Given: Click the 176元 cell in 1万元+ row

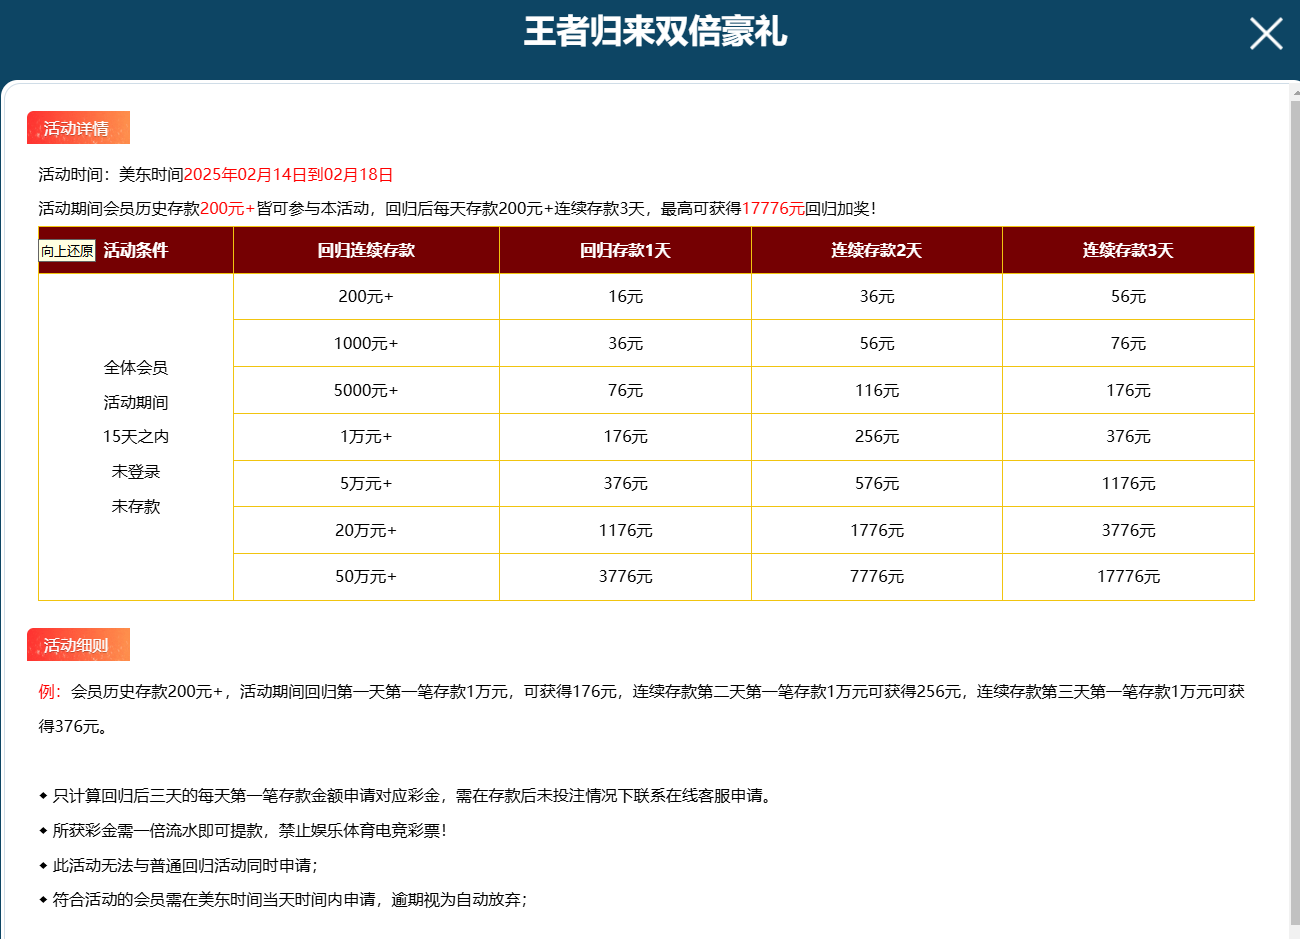Looking at the screenshot, I should pos(625,437).
